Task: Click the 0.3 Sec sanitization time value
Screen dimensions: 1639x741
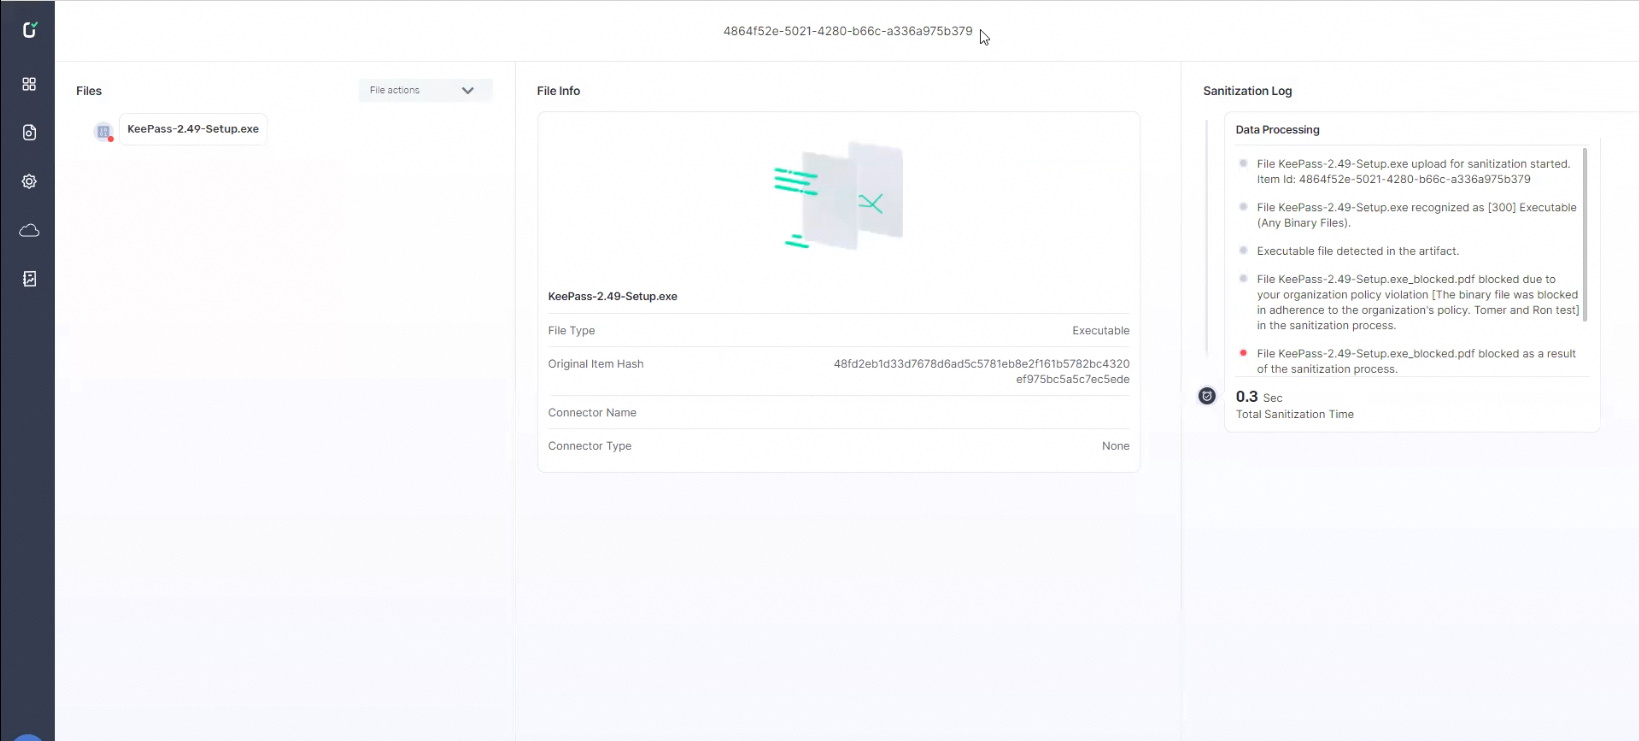Action: (1259, 397)
